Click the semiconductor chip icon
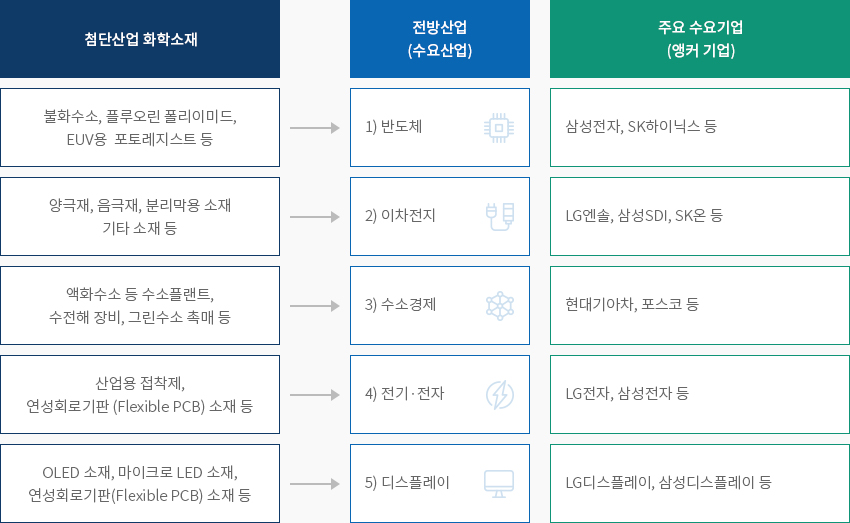850x523 pixels. coord(499,128)
